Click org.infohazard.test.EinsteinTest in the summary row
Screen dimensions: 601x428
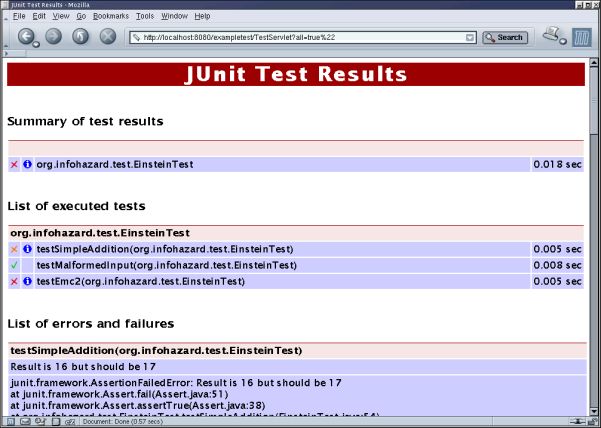click(115, 164)
